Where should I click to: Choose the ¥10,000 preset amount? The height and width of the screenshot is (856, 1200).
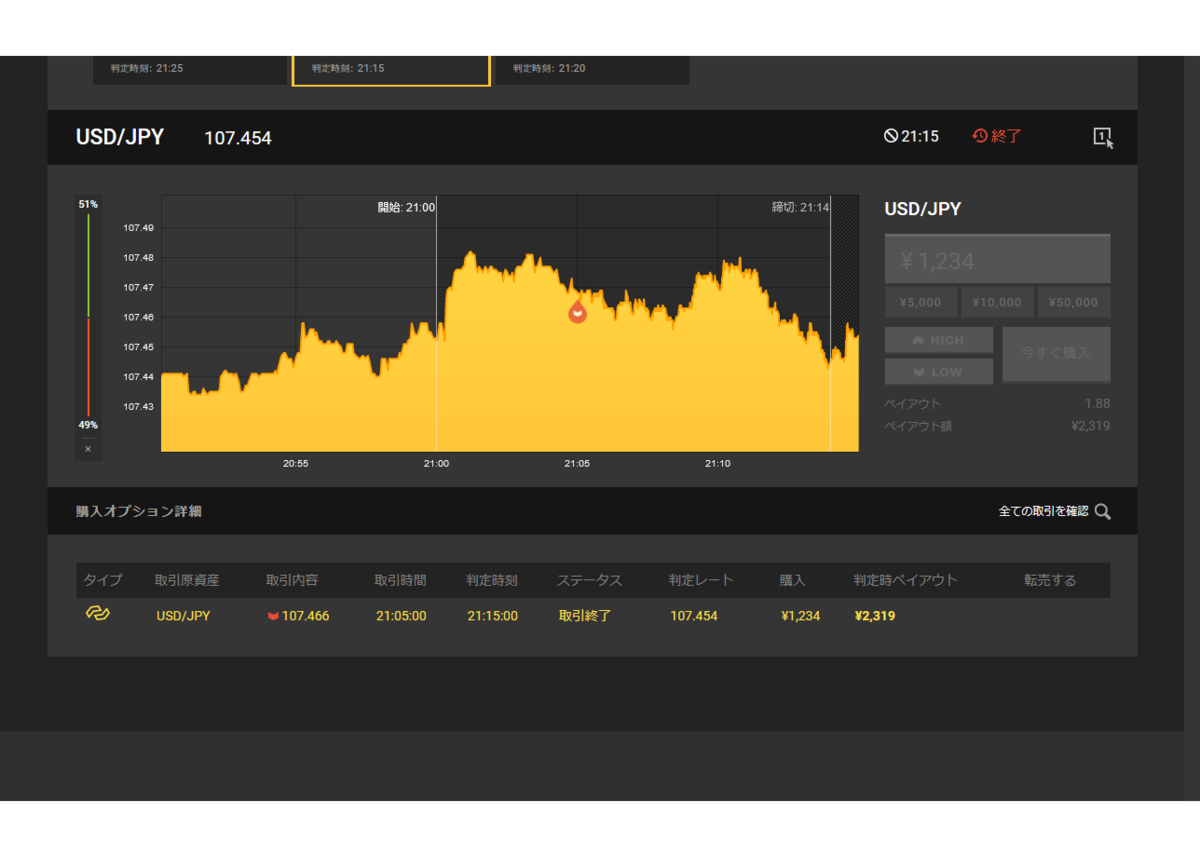click(x=997, y=302)
